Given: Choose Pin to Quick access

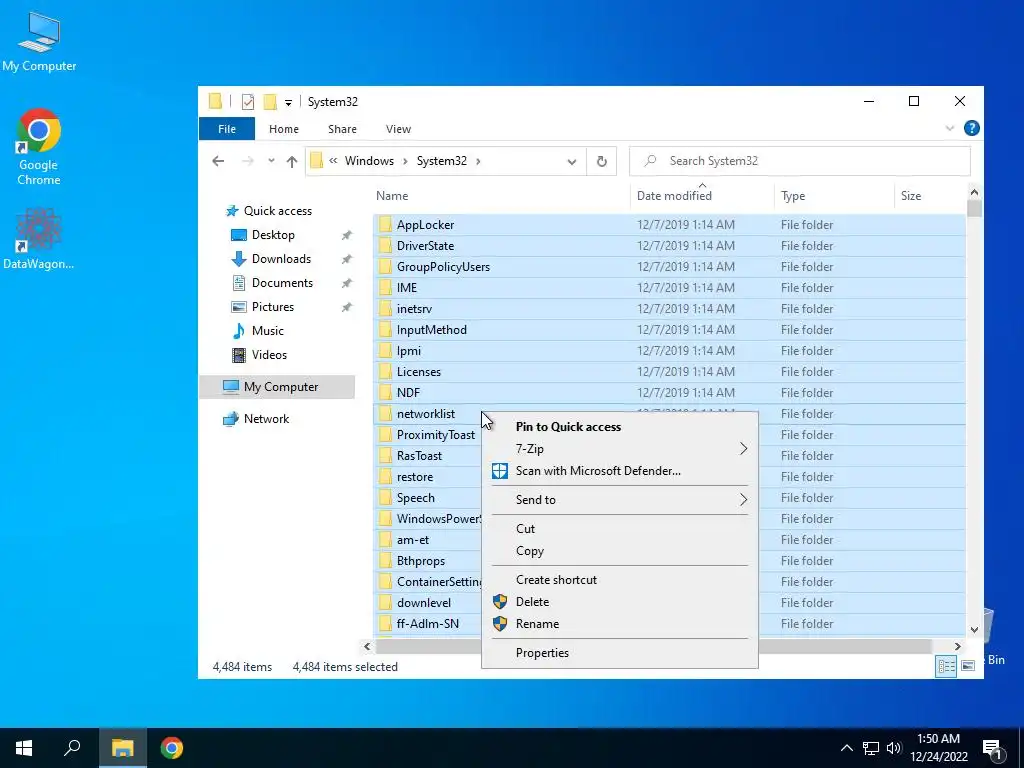Looking at the screenshot, I should [x=619, y=426].
